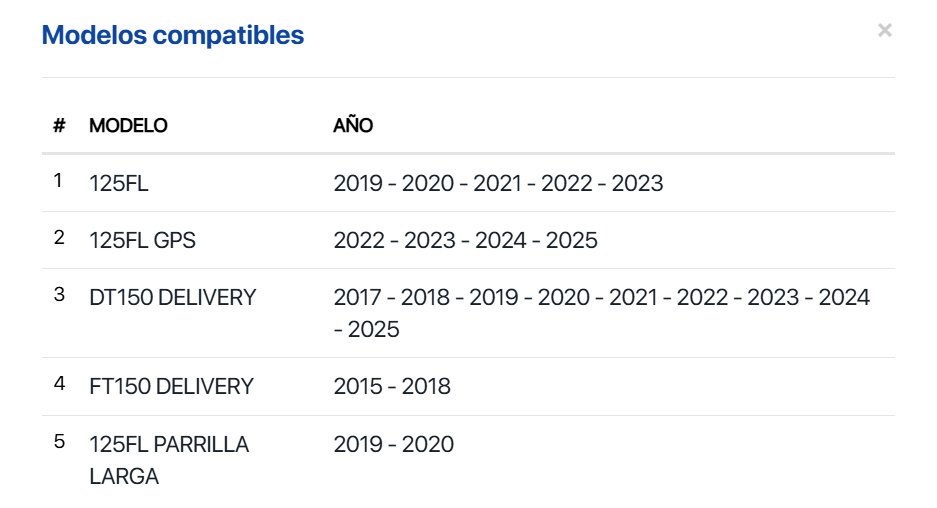Close the Modelos compatibles dialog
The height and width of the screenshot is (508, 937).
tap(884, 31)
